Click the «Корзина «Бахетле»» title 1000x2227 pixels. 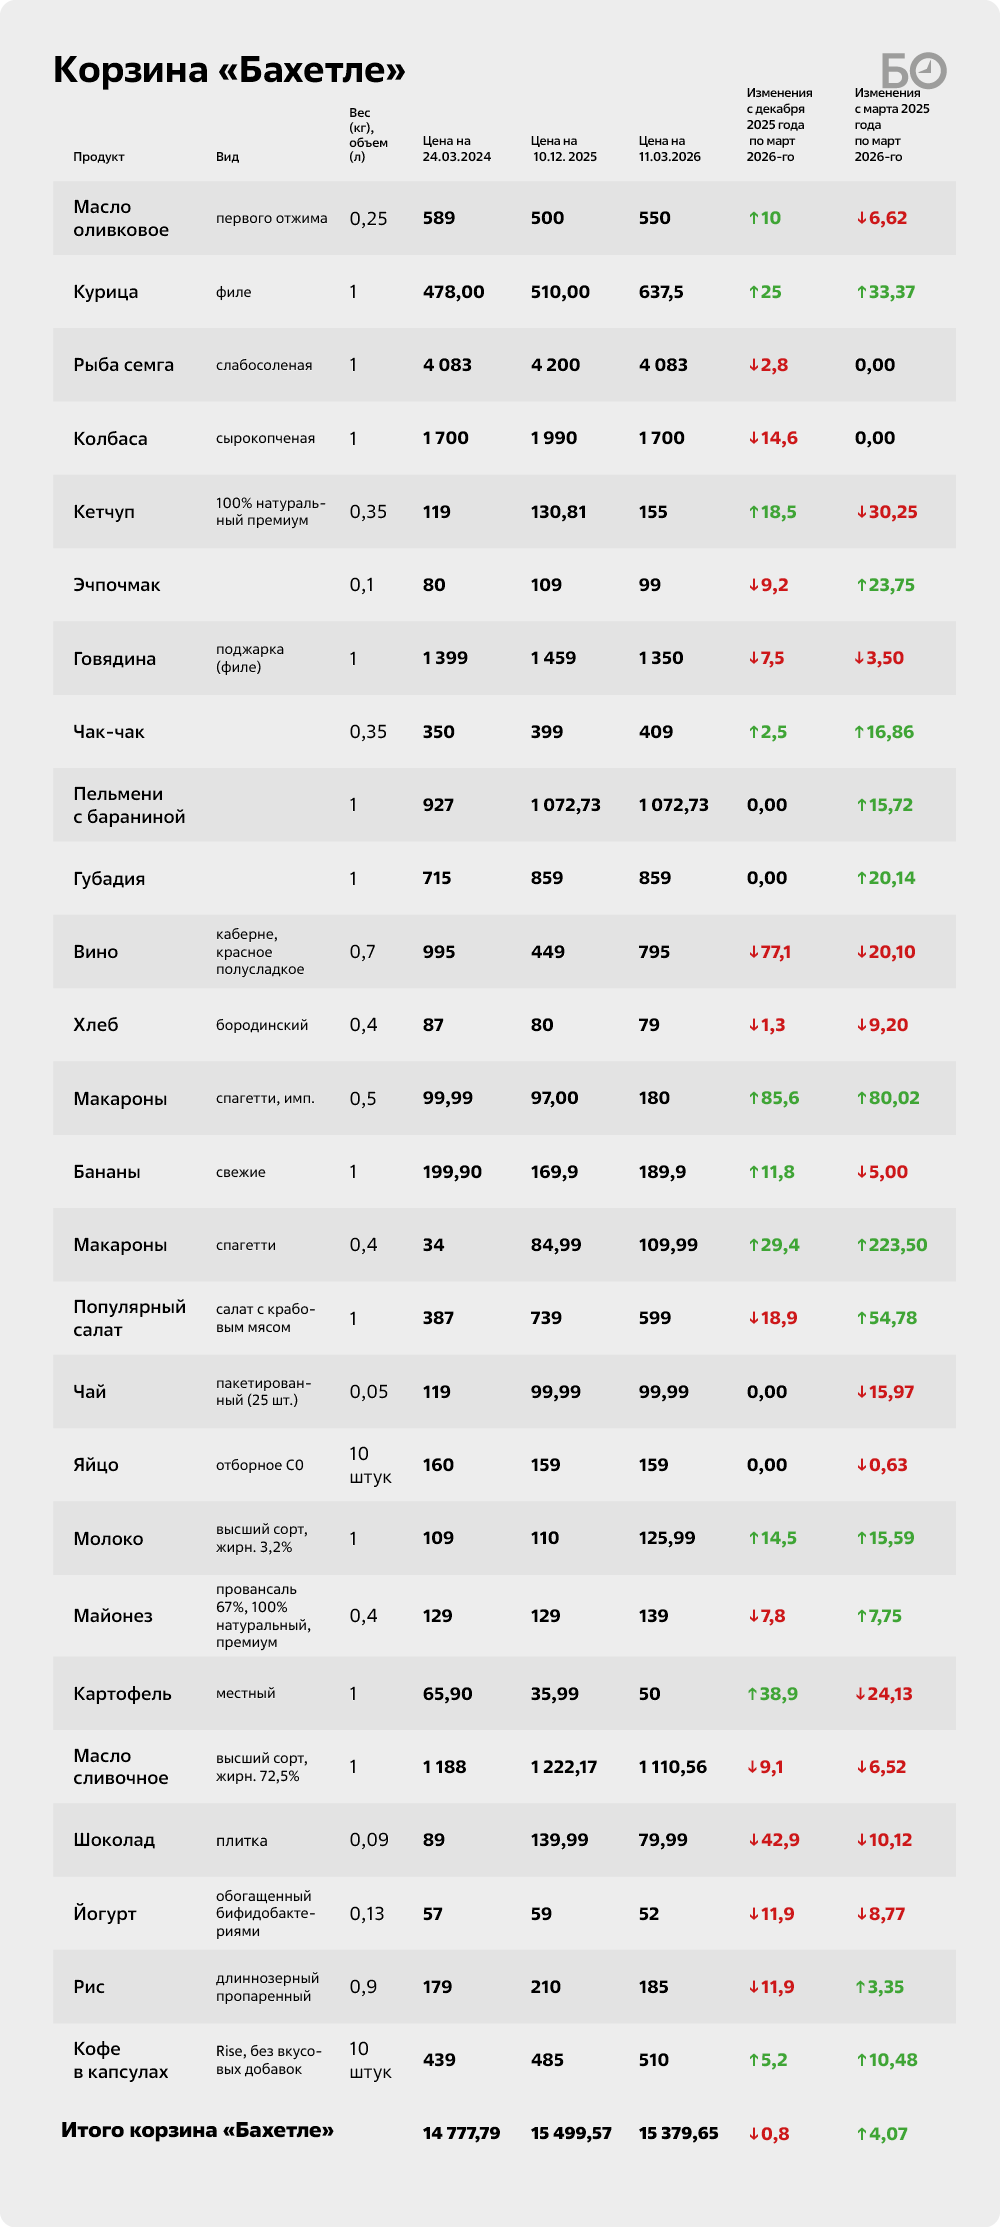point(229,70)
